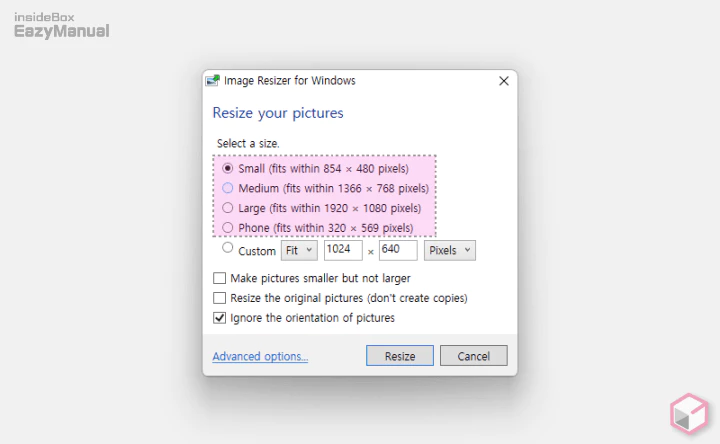Image resolution: width=720 pixels, height=444 pixels.
Task: Click the custom width field showing 1024
Action: click(343, 250)
